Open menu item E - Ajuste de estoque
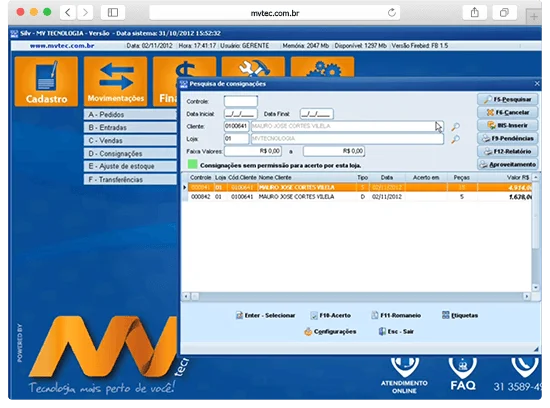Screen dimensions: 550x408 [130, 166]
